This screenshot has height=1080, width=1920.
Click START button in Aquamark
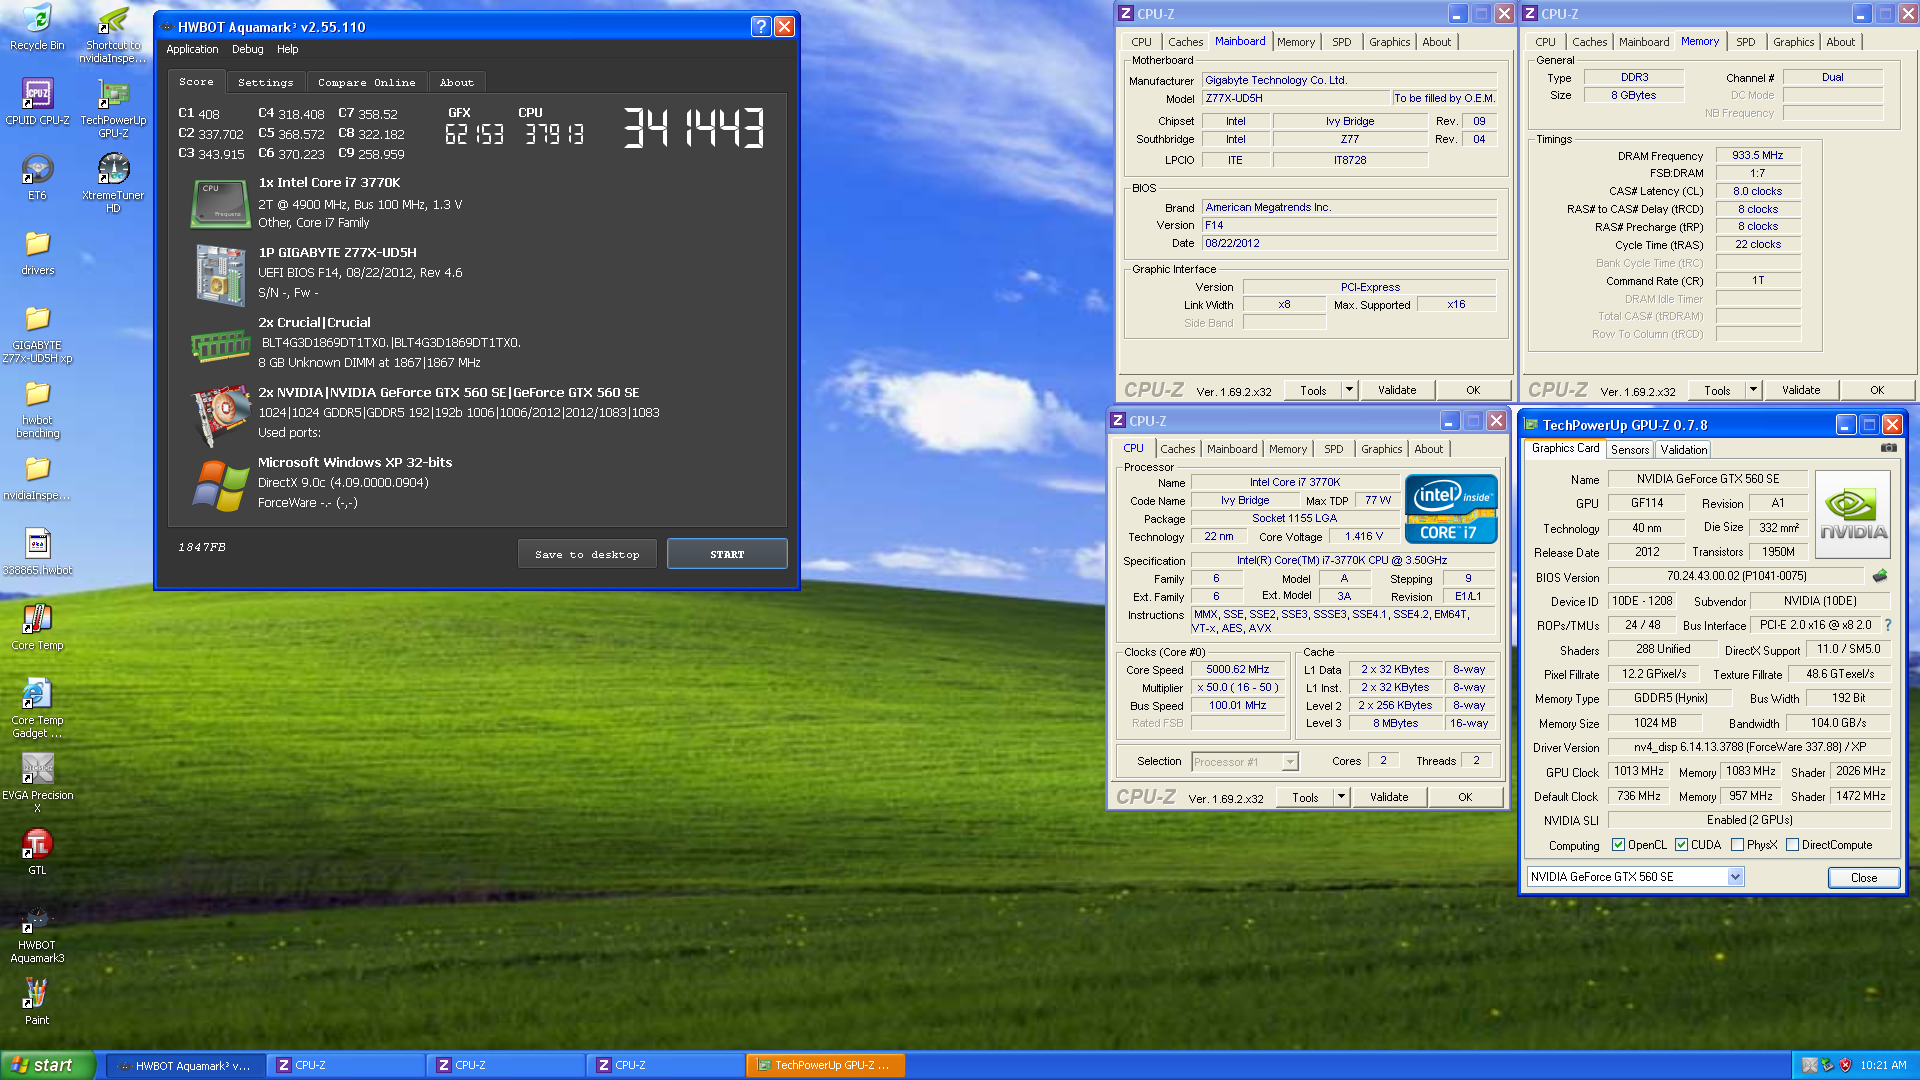click(727, 554)
